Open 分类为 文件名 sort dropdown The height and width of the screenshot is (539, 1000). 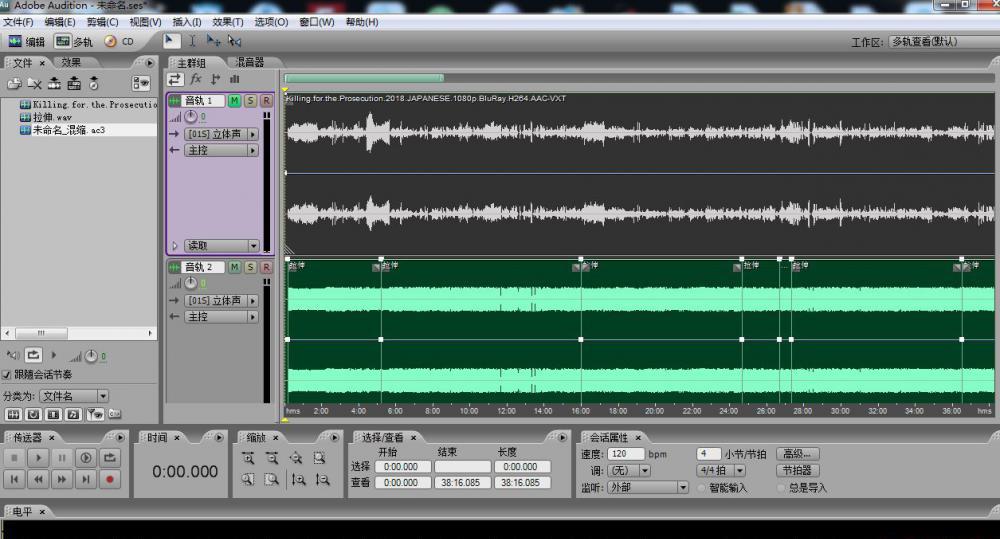pos(74,396)
